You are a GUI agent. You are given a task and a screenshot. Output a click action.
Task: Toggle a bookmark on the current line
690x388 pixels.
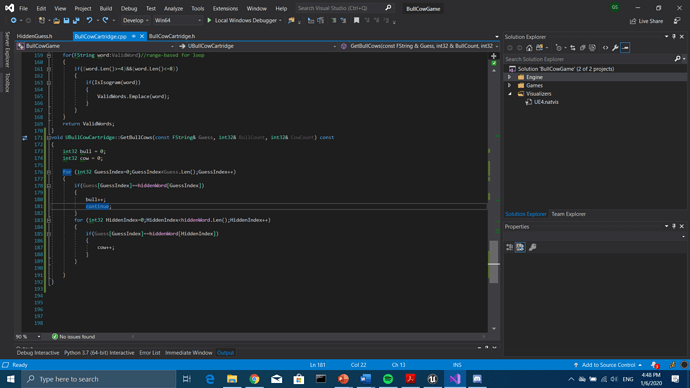click(356, 20)
